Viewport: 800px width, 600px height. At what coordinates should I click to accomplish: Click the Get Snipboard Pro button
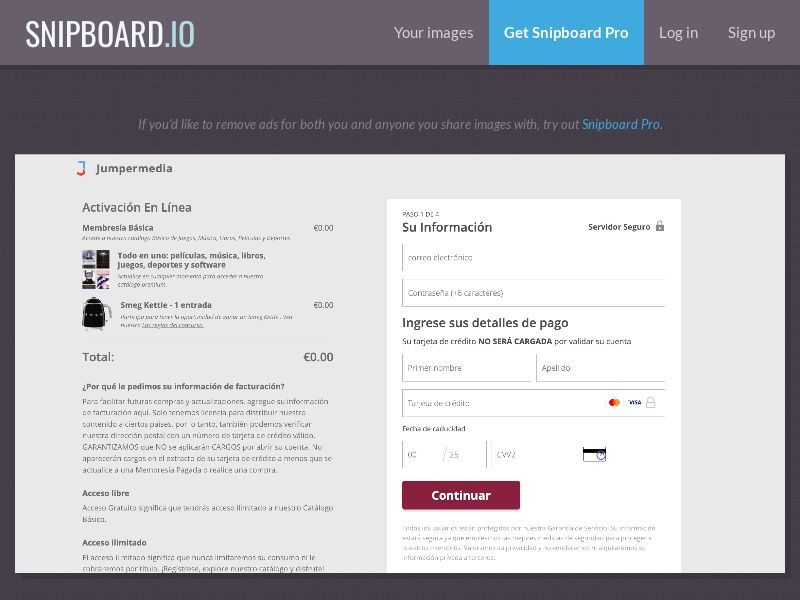[566, 33]
